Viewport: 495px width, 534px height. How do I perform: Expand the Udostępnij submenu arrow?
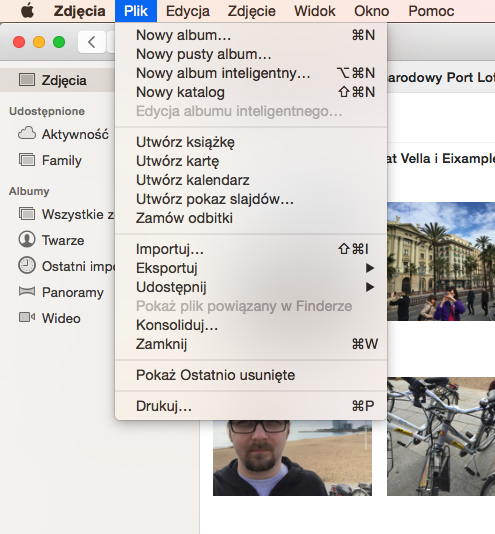tap(370, 287)
